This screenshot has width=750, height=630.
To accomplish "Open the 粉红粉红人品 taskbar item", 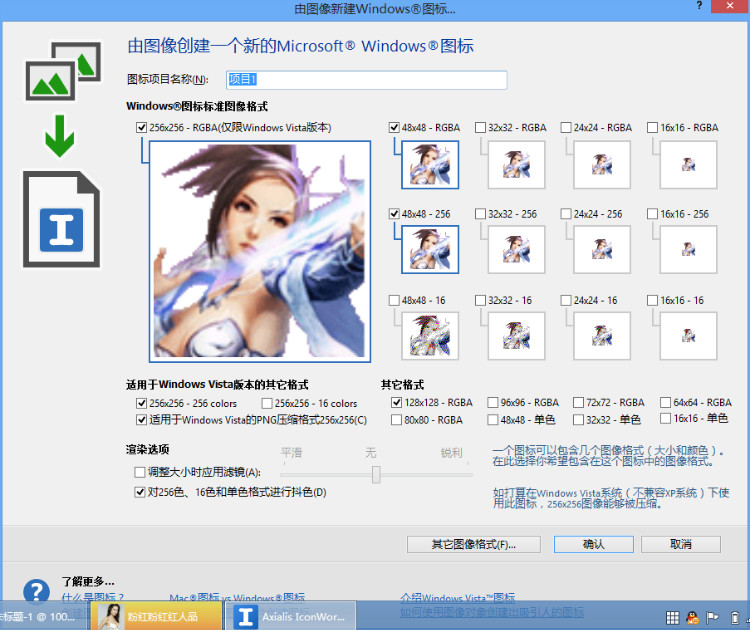I will pos(156,616).
